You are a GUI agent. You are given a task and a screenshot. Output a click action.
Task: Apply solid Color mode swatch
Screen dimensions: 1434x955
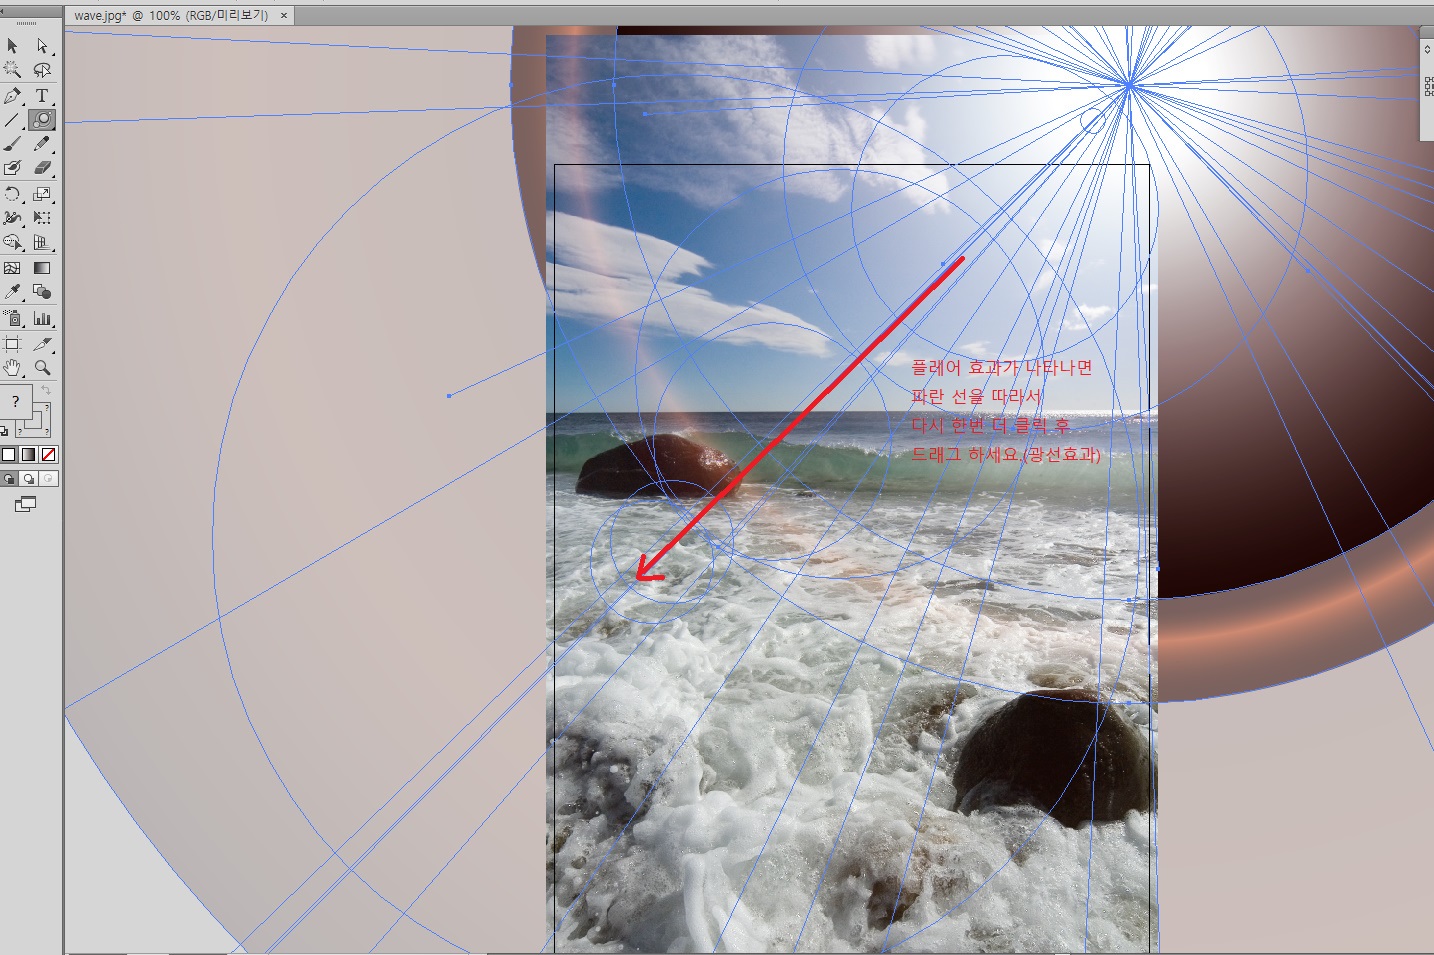(x=9, y=455)
